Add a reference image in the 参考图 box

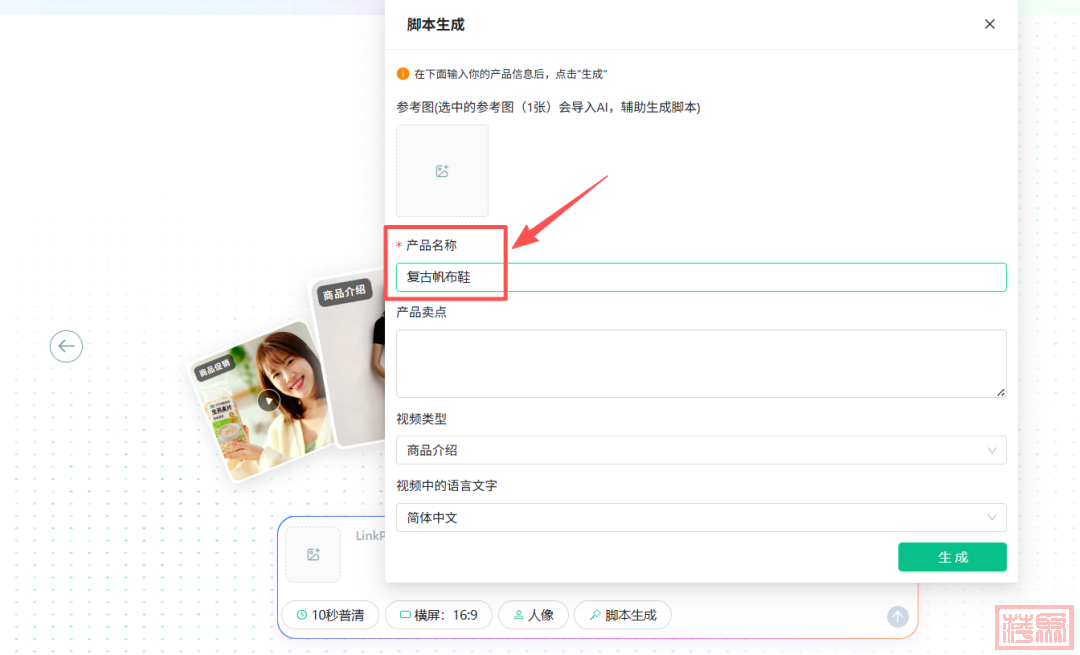442,171
